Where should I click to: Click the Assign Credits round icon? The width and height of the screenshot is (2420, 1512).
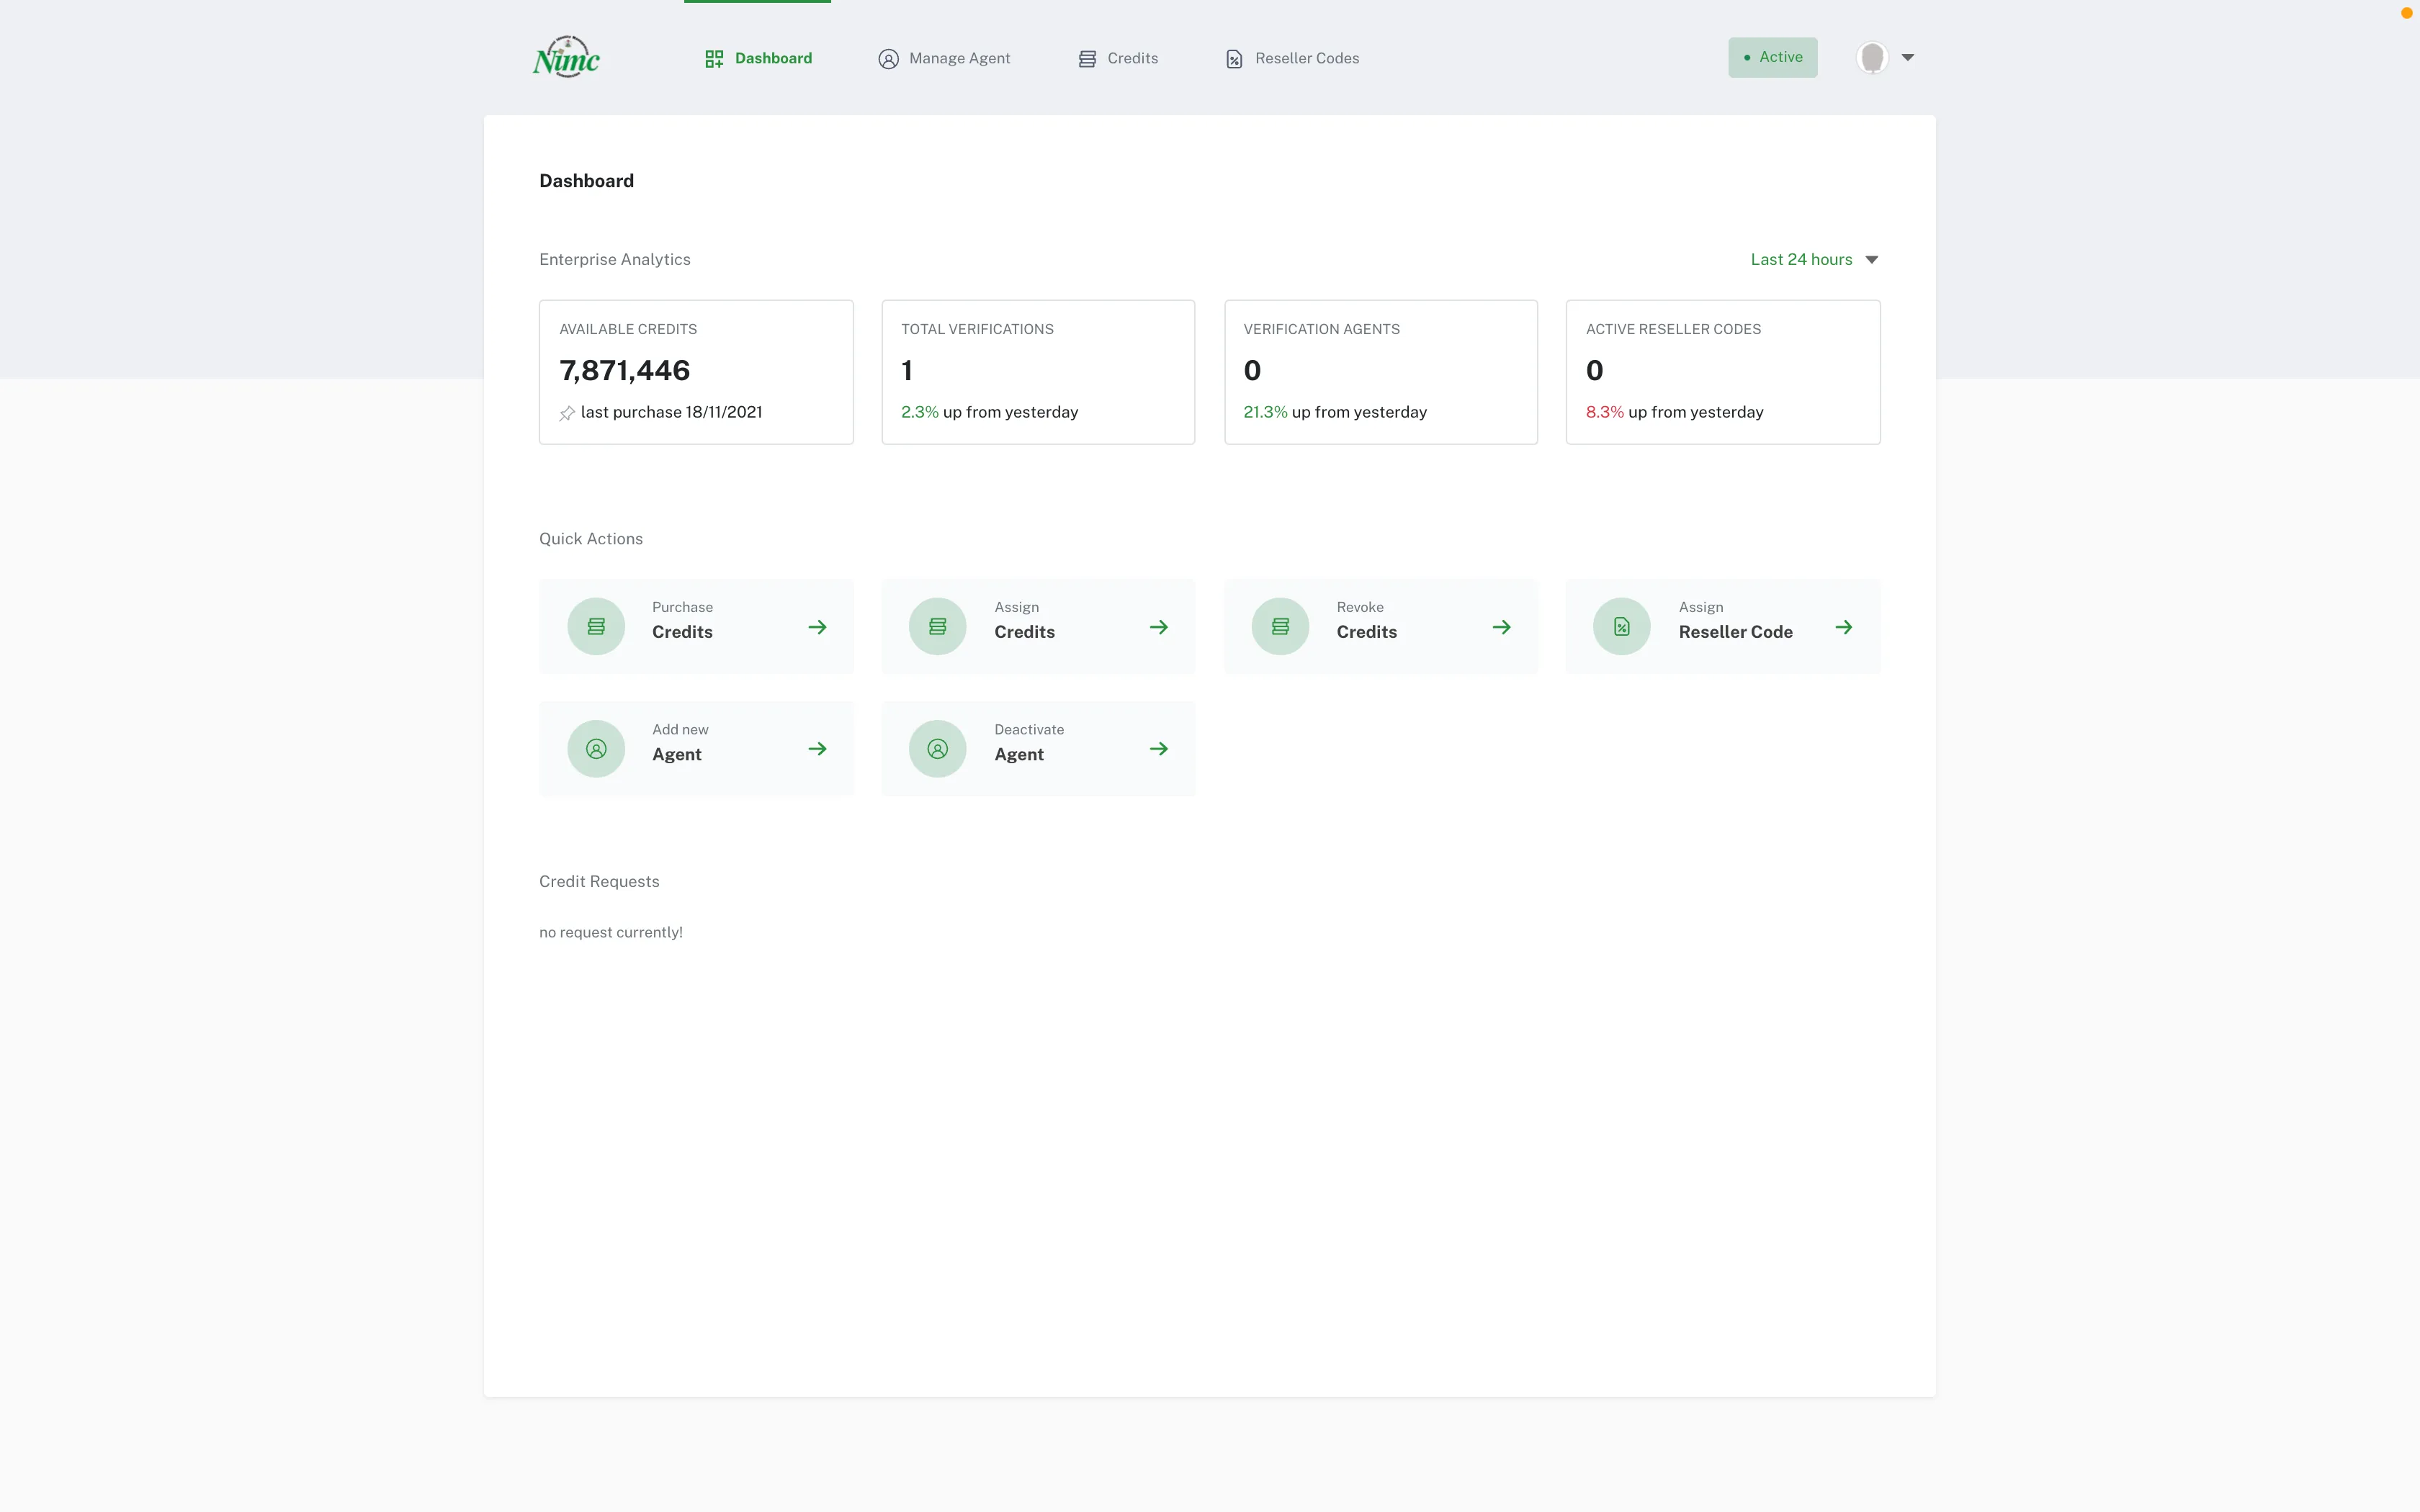pyautogui.click(x=937, y=627)
